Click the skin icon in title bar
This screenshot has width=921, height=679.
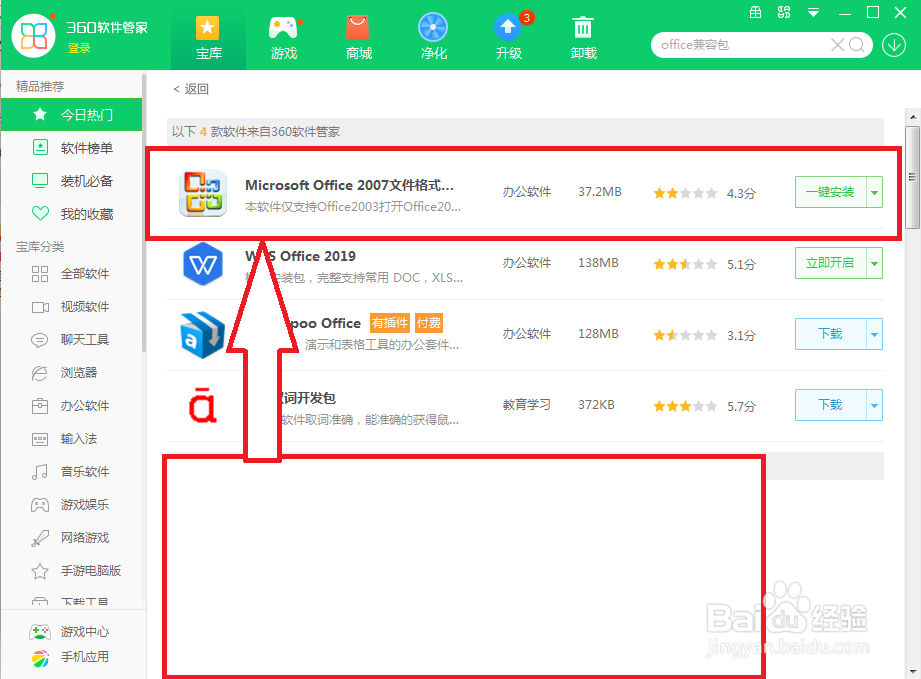tap(784, 12)
